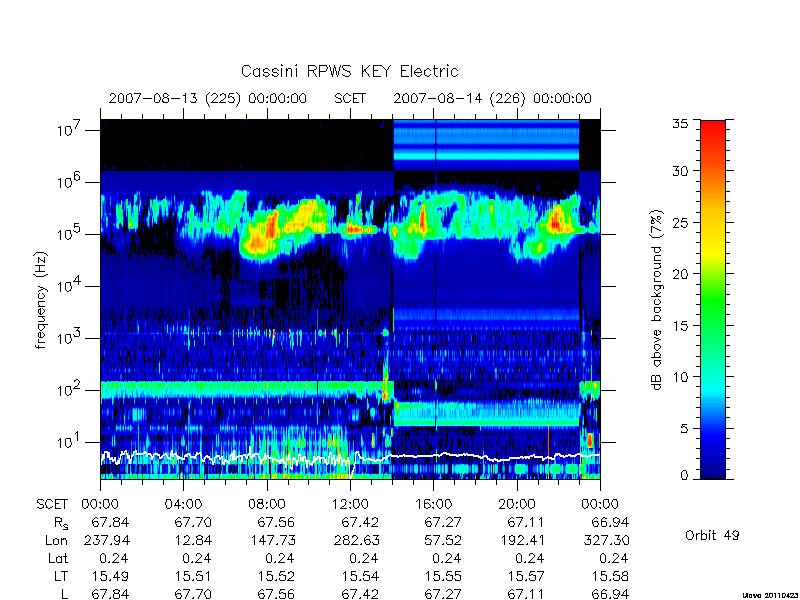
Task: Click the Rs row header
Action: click(x=61, y=523)
